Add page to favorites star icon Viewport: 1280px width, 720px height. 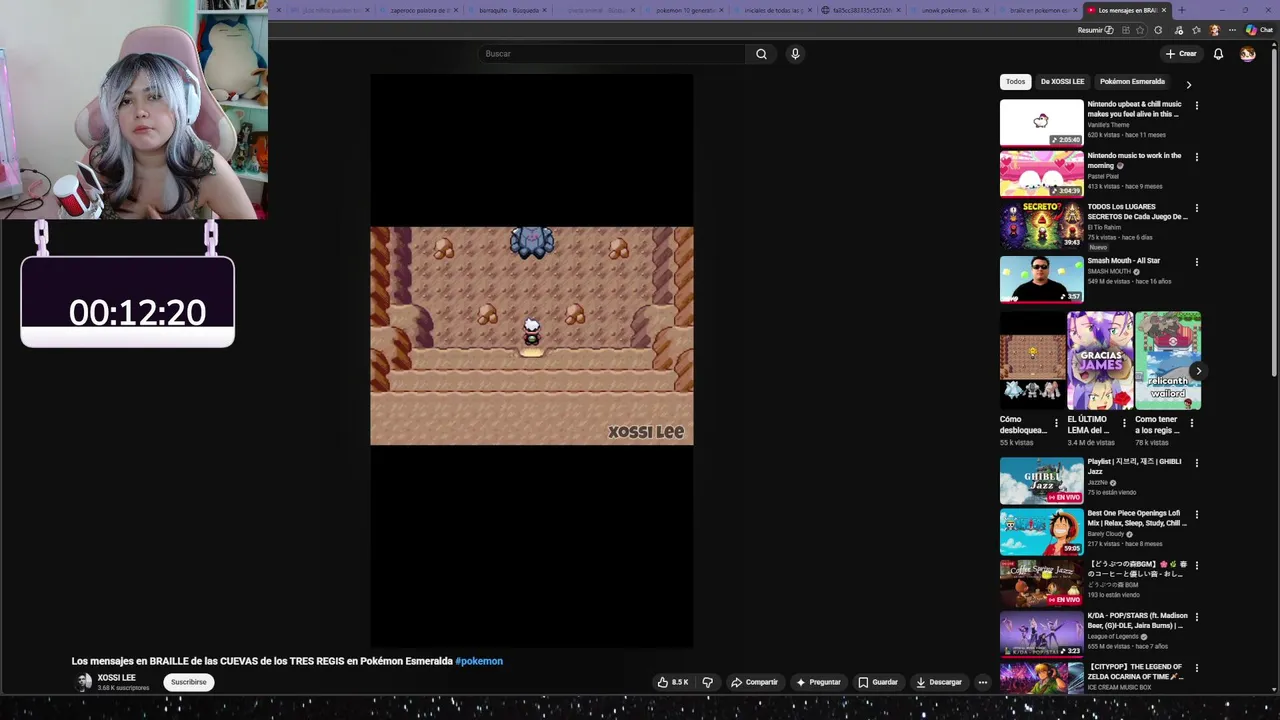(1140, 30)
